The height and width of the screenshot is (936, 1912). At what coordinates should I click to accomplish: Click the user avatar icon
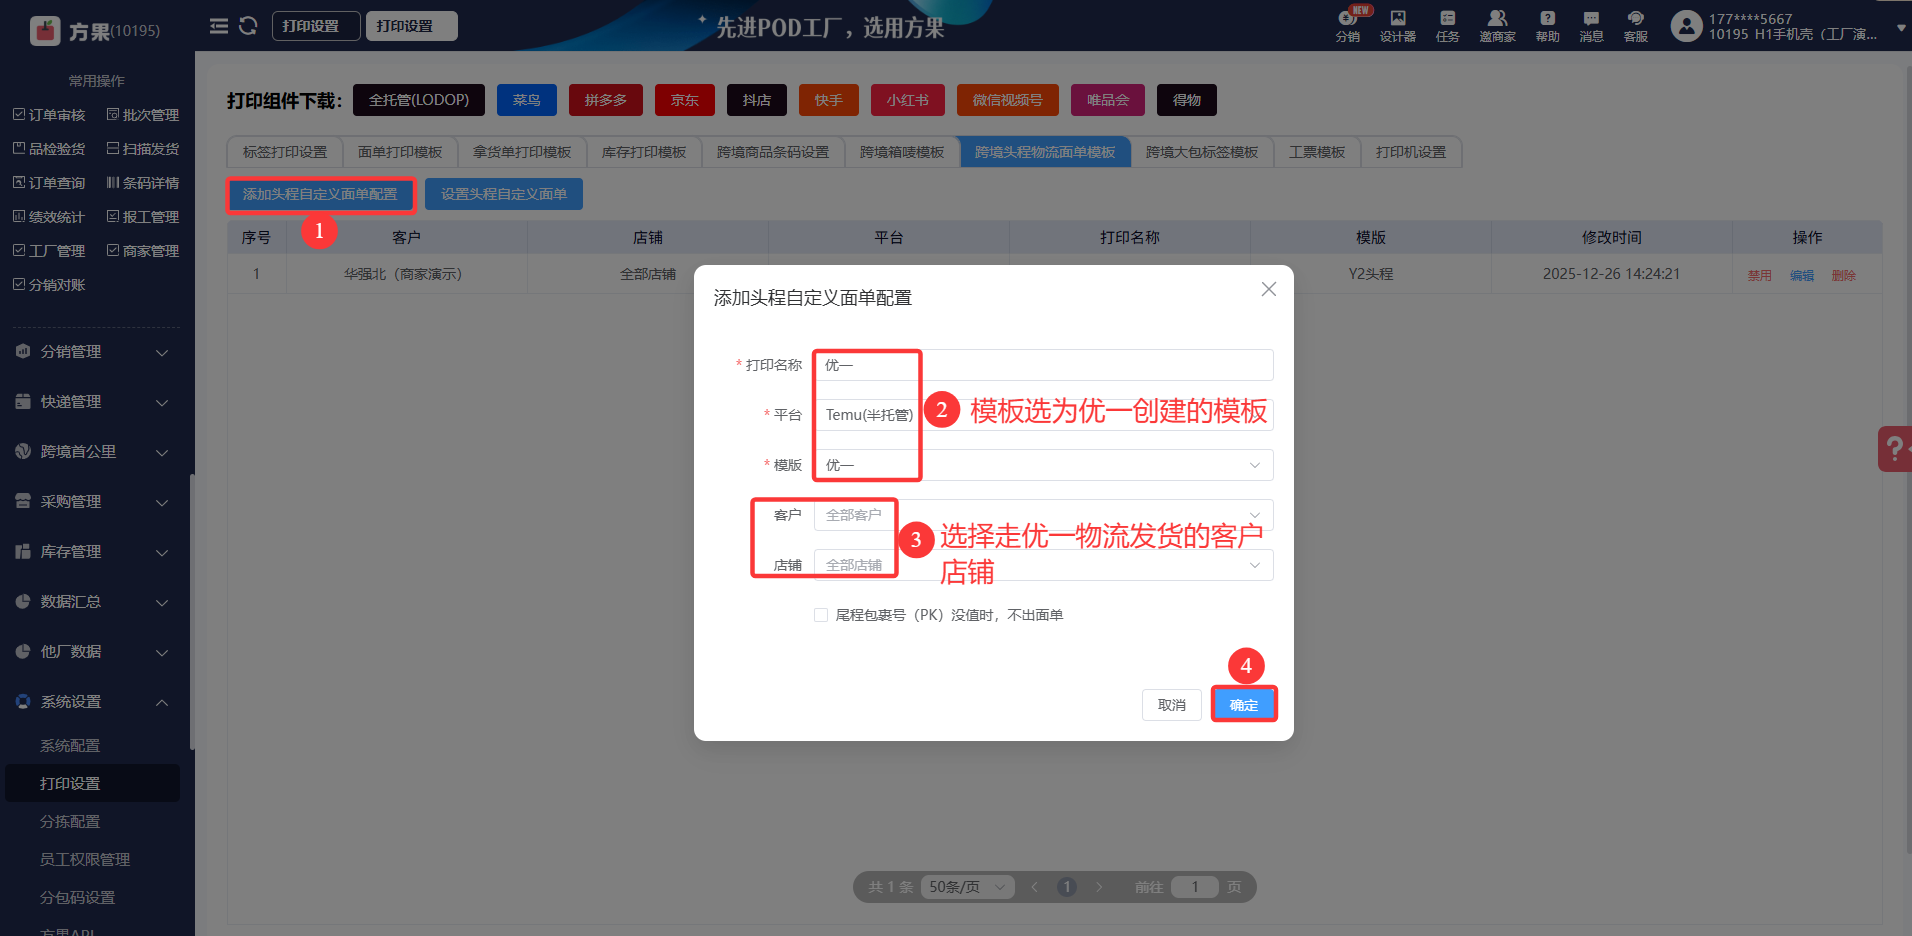point(1686,26)
